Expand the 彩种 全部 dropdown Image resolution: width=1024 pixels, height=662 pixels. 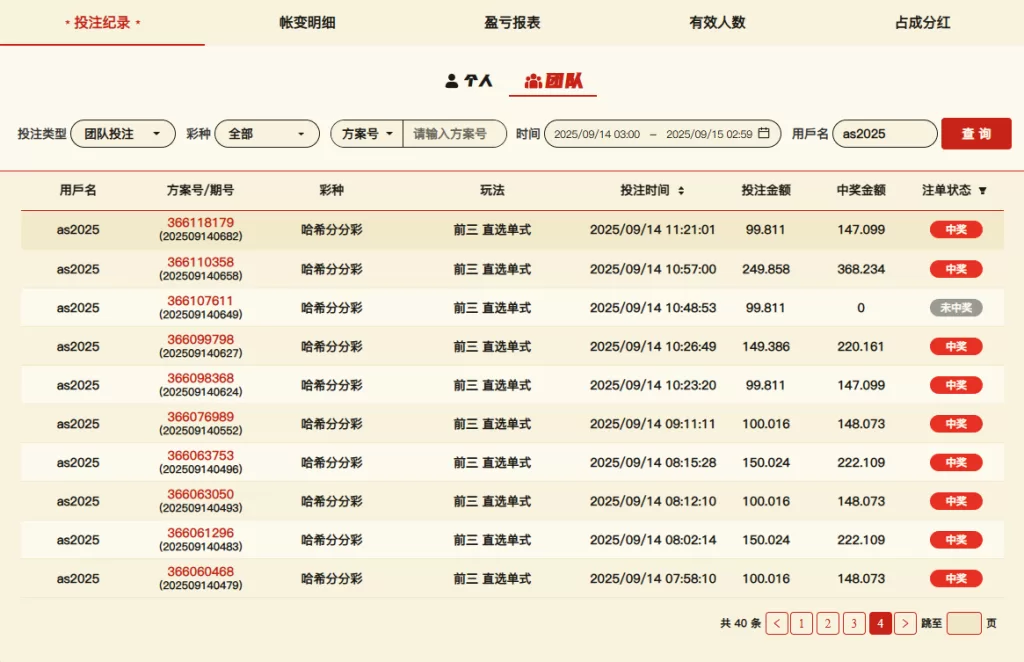pyautogui.click(x=266, y=133)
